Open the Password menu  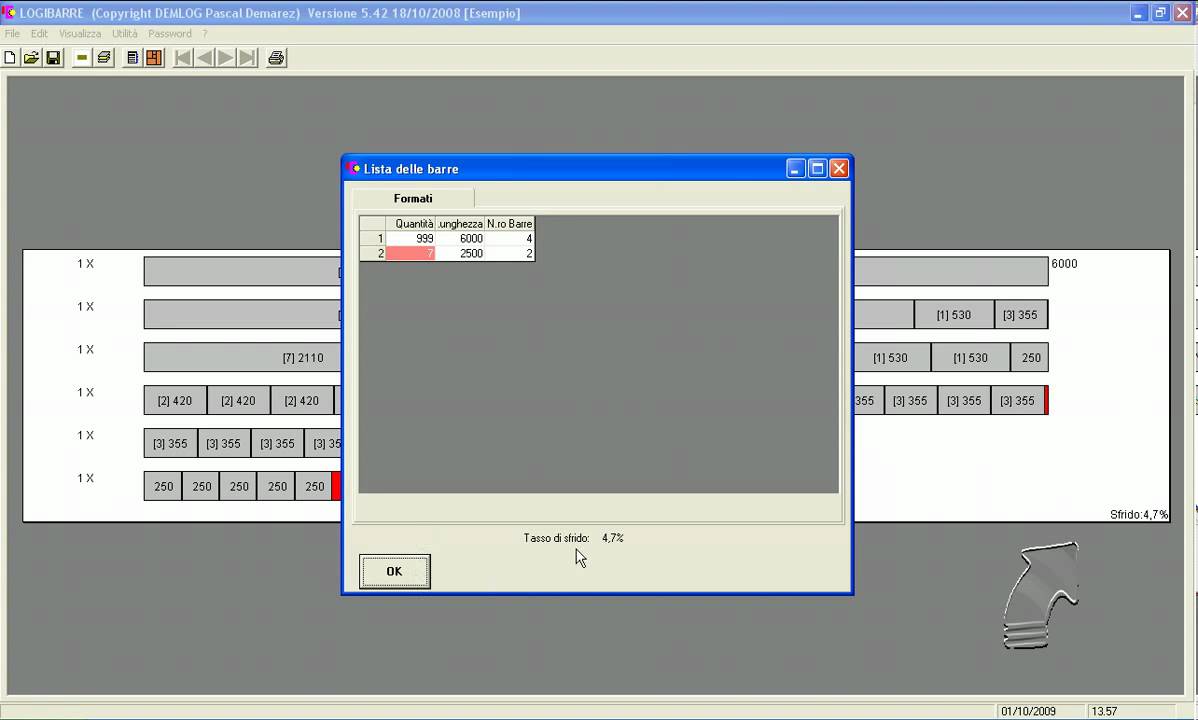pos(170,34)
